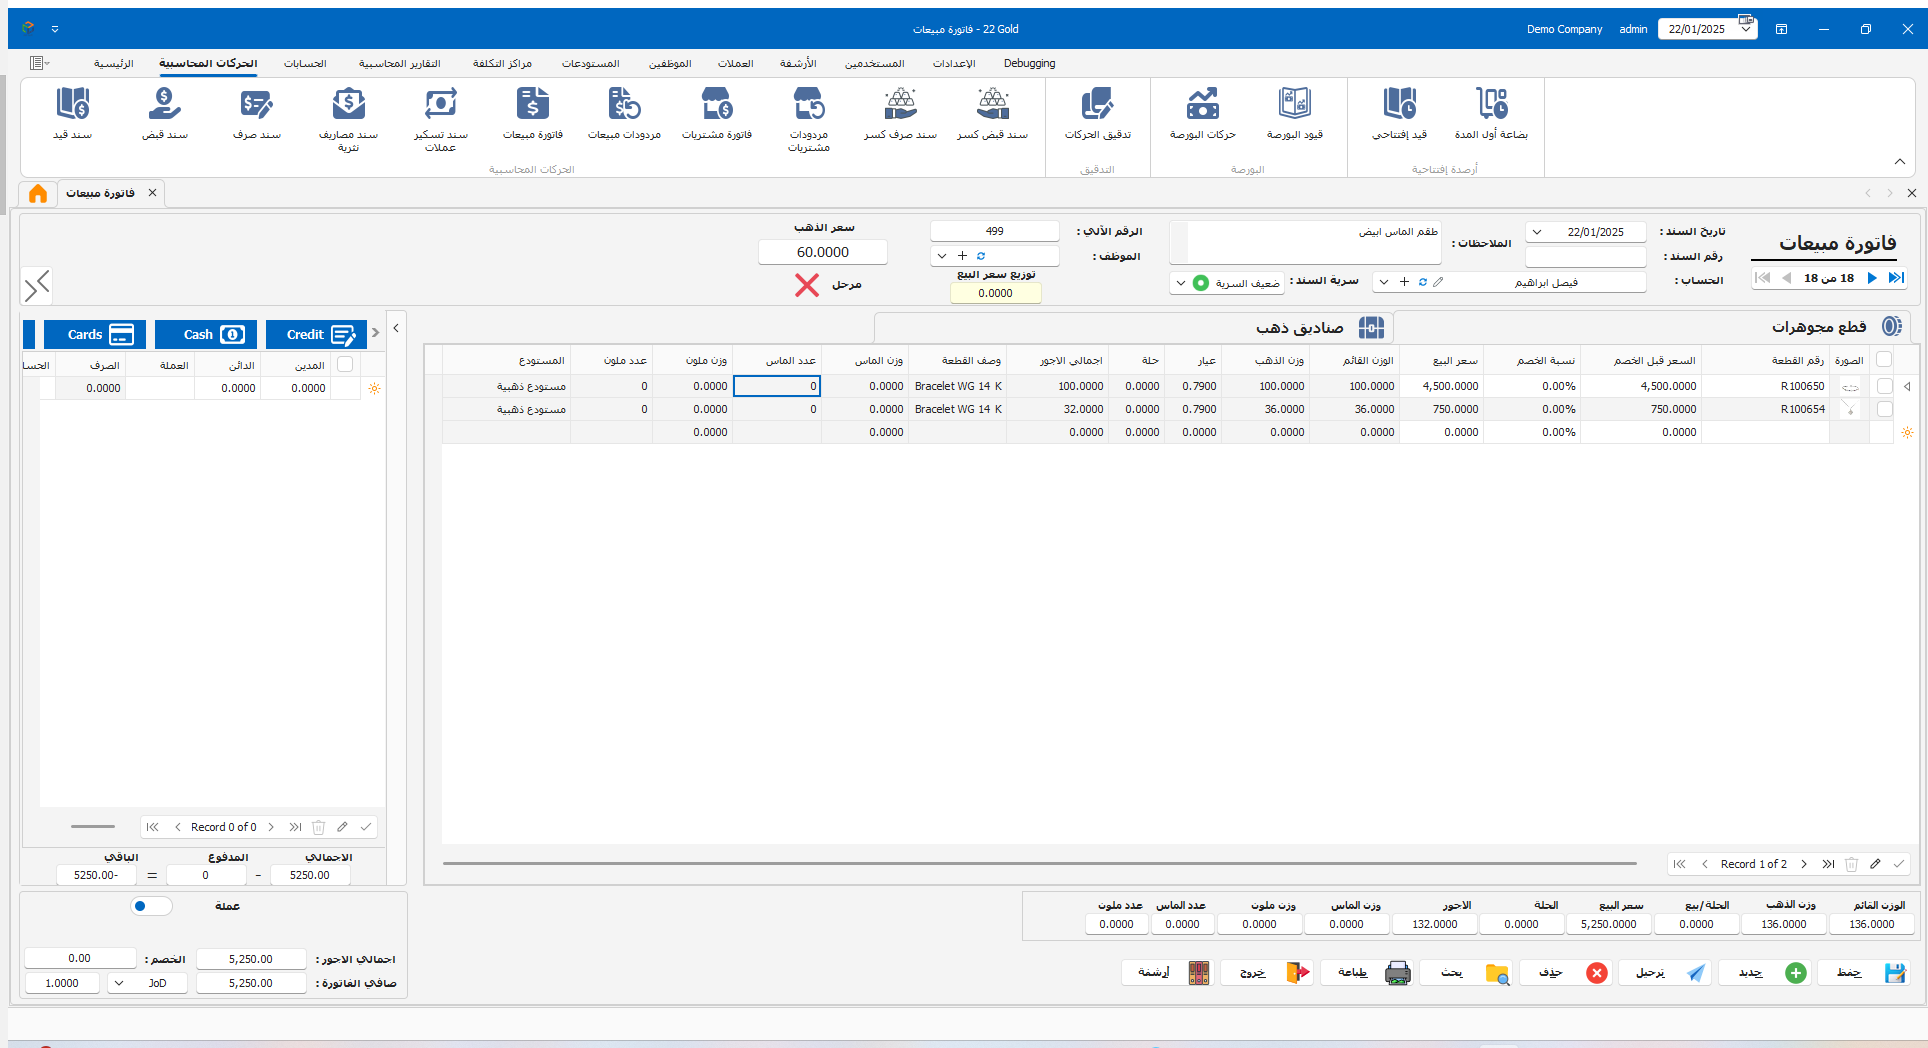Click the Cash payment button
Screen dimensions: 1928x1048
(x=207, y=334)
